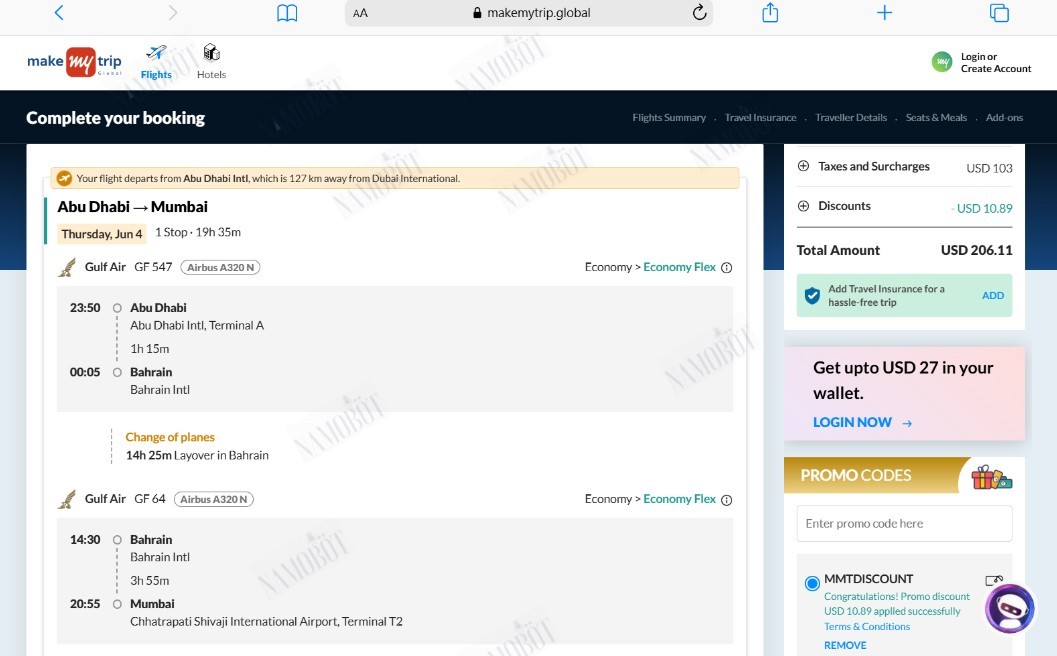Expand the Discounts breakdown

804,206
